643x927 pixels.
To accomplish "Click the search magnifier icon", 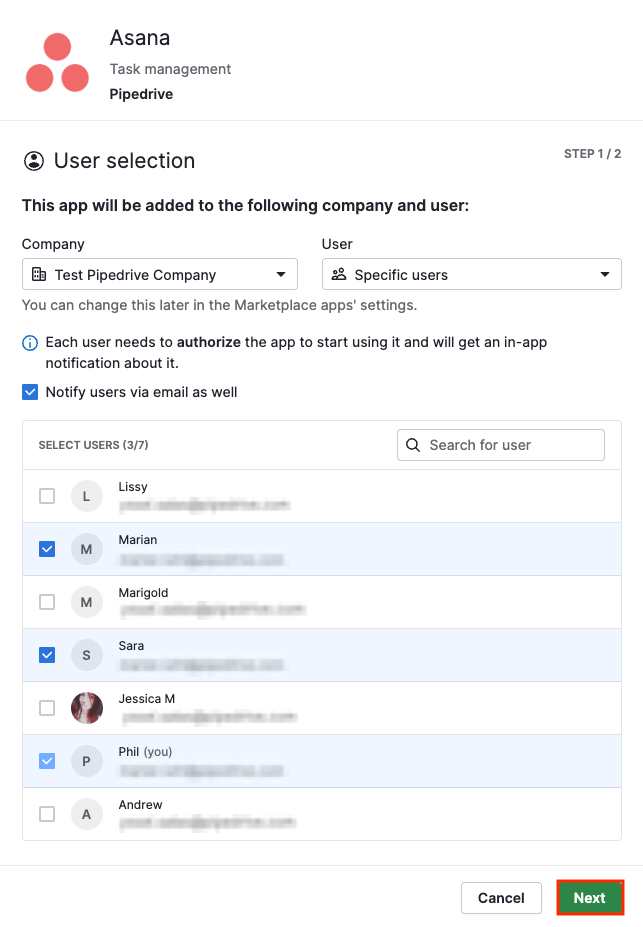I will (x=413, y=444).
